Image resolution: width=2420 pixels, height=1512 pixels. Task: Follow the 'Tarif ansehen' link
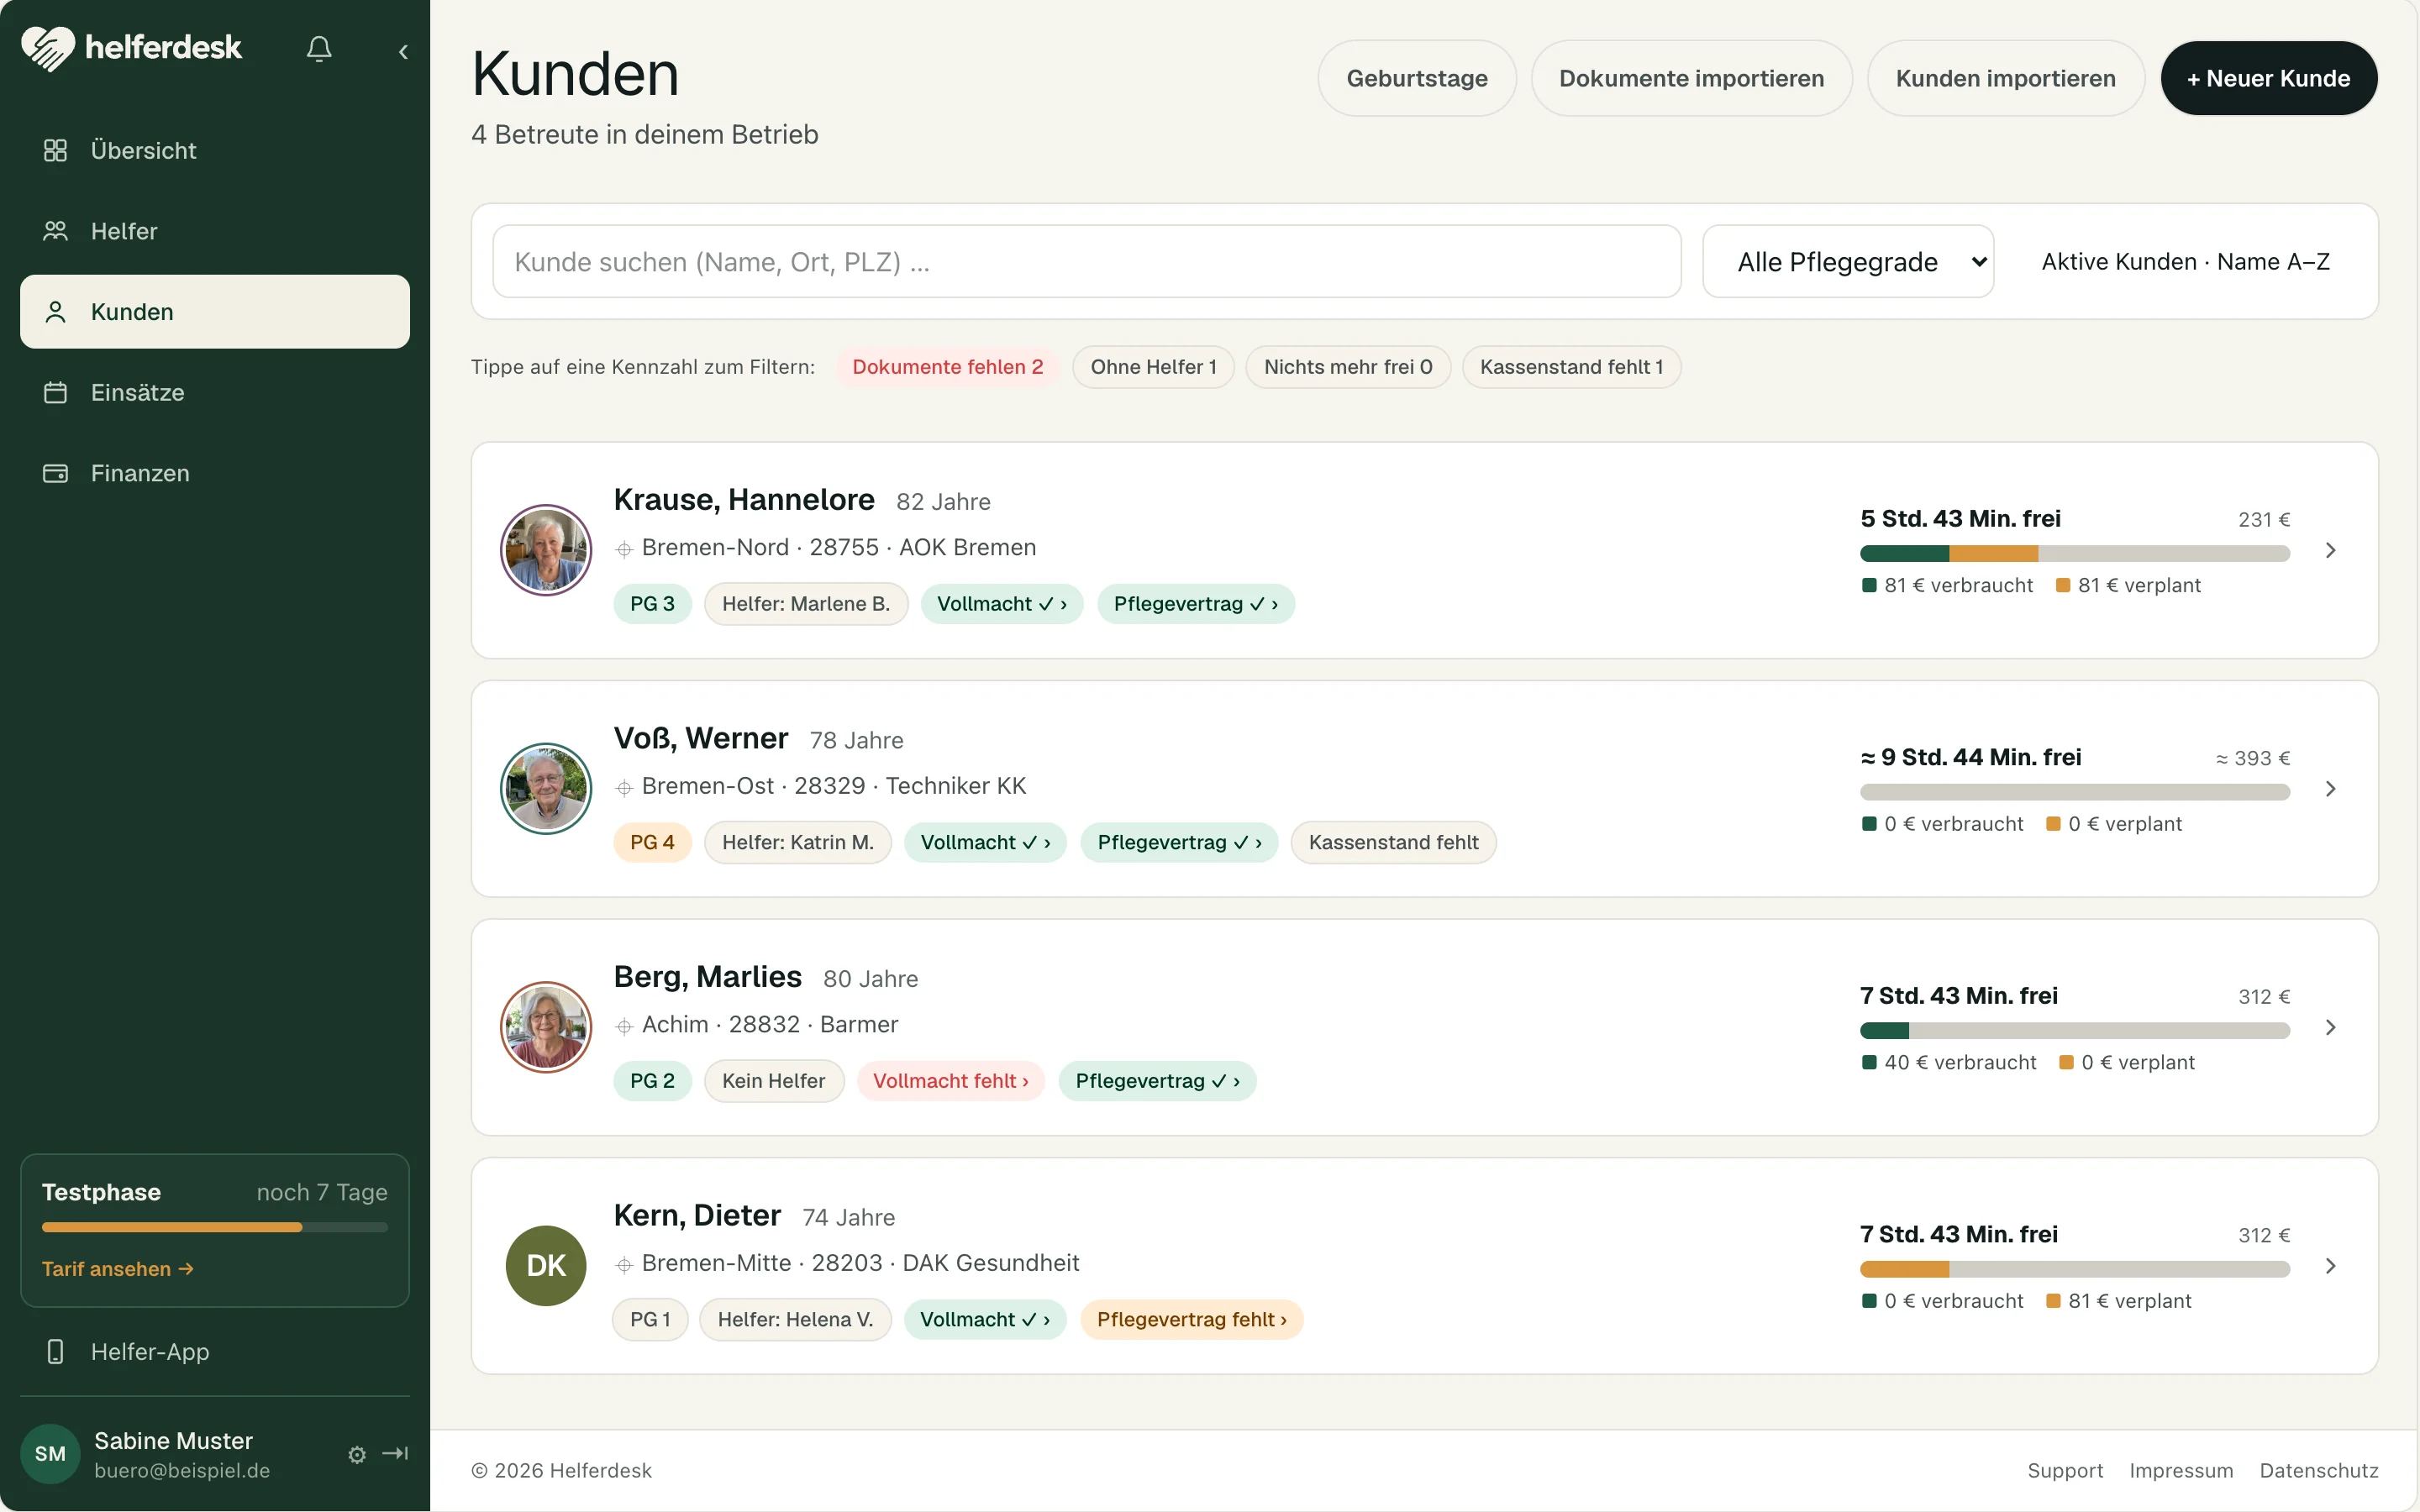coord(118,1269)
